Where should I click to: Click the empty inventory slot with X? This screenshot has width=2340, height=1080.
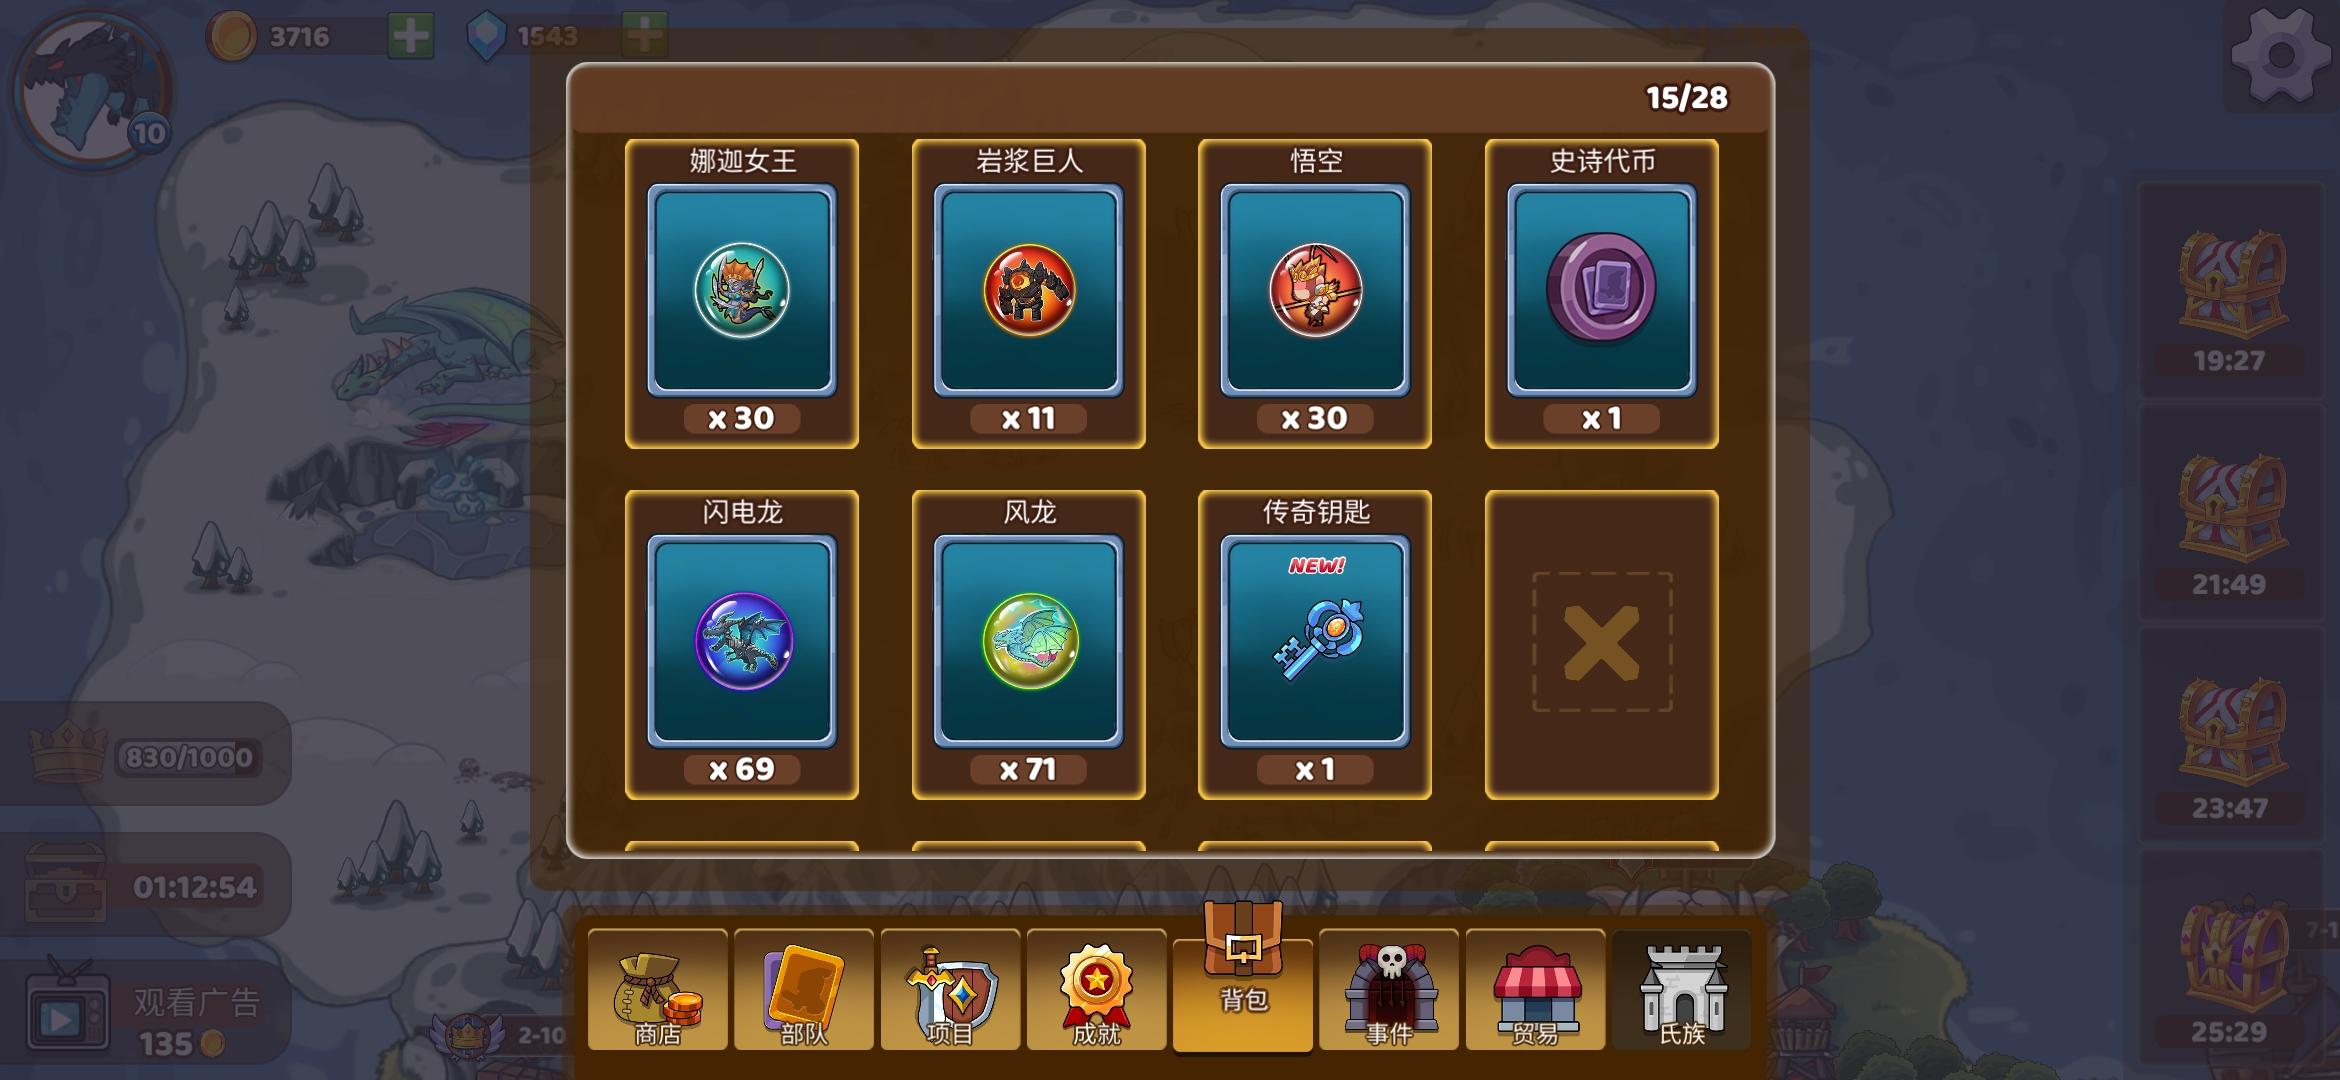pos(1601,644)
